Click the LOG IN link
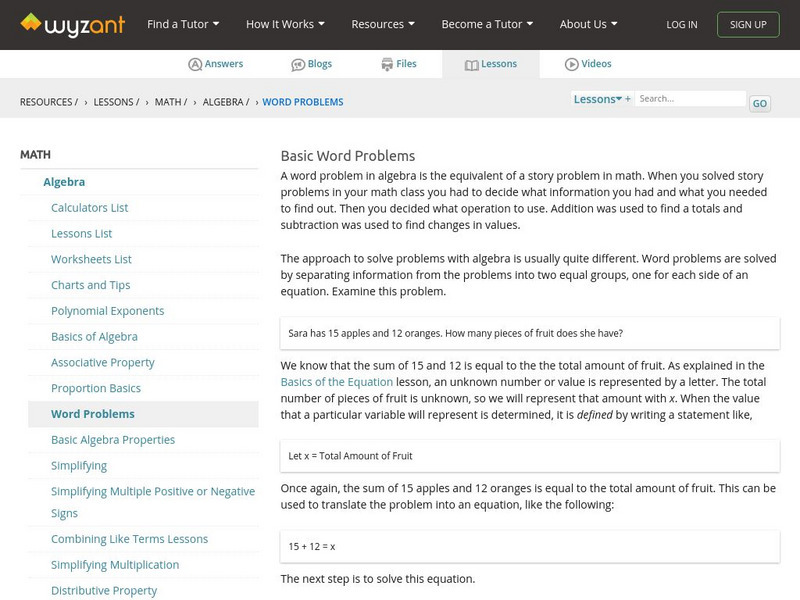Viewport: 800px width, 600px height. point(682,24)
